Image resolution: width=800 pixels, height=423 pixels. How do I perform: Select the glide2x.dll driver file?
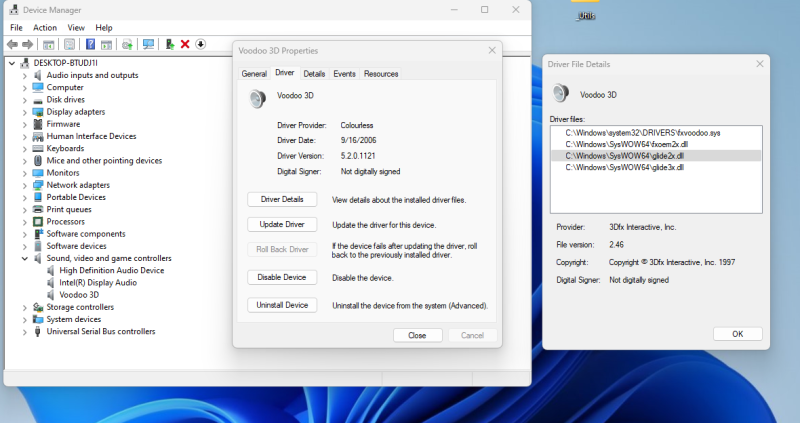[656, 156]
